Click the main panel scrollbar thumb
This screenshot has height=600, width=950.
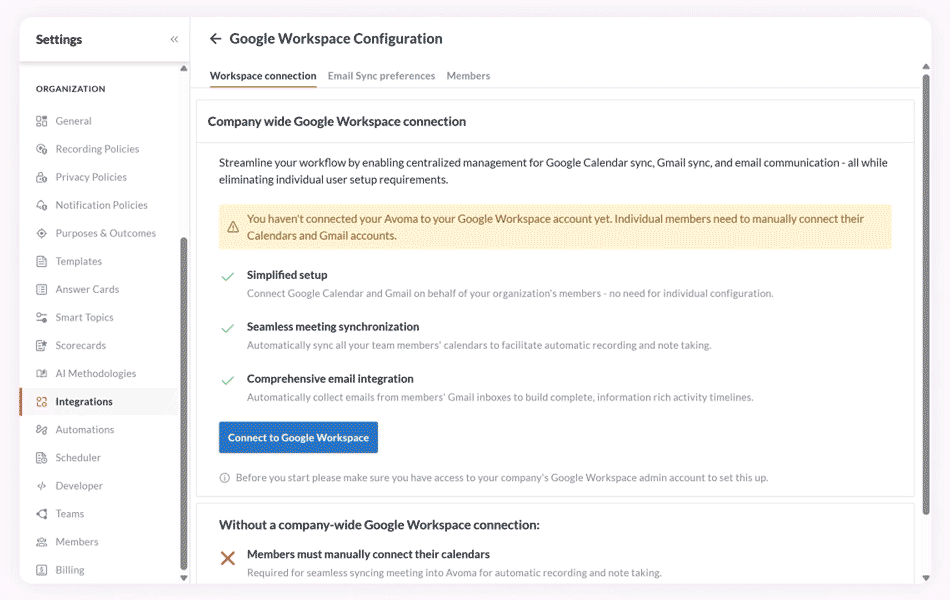pyautogui.click(x=926, y=295)
